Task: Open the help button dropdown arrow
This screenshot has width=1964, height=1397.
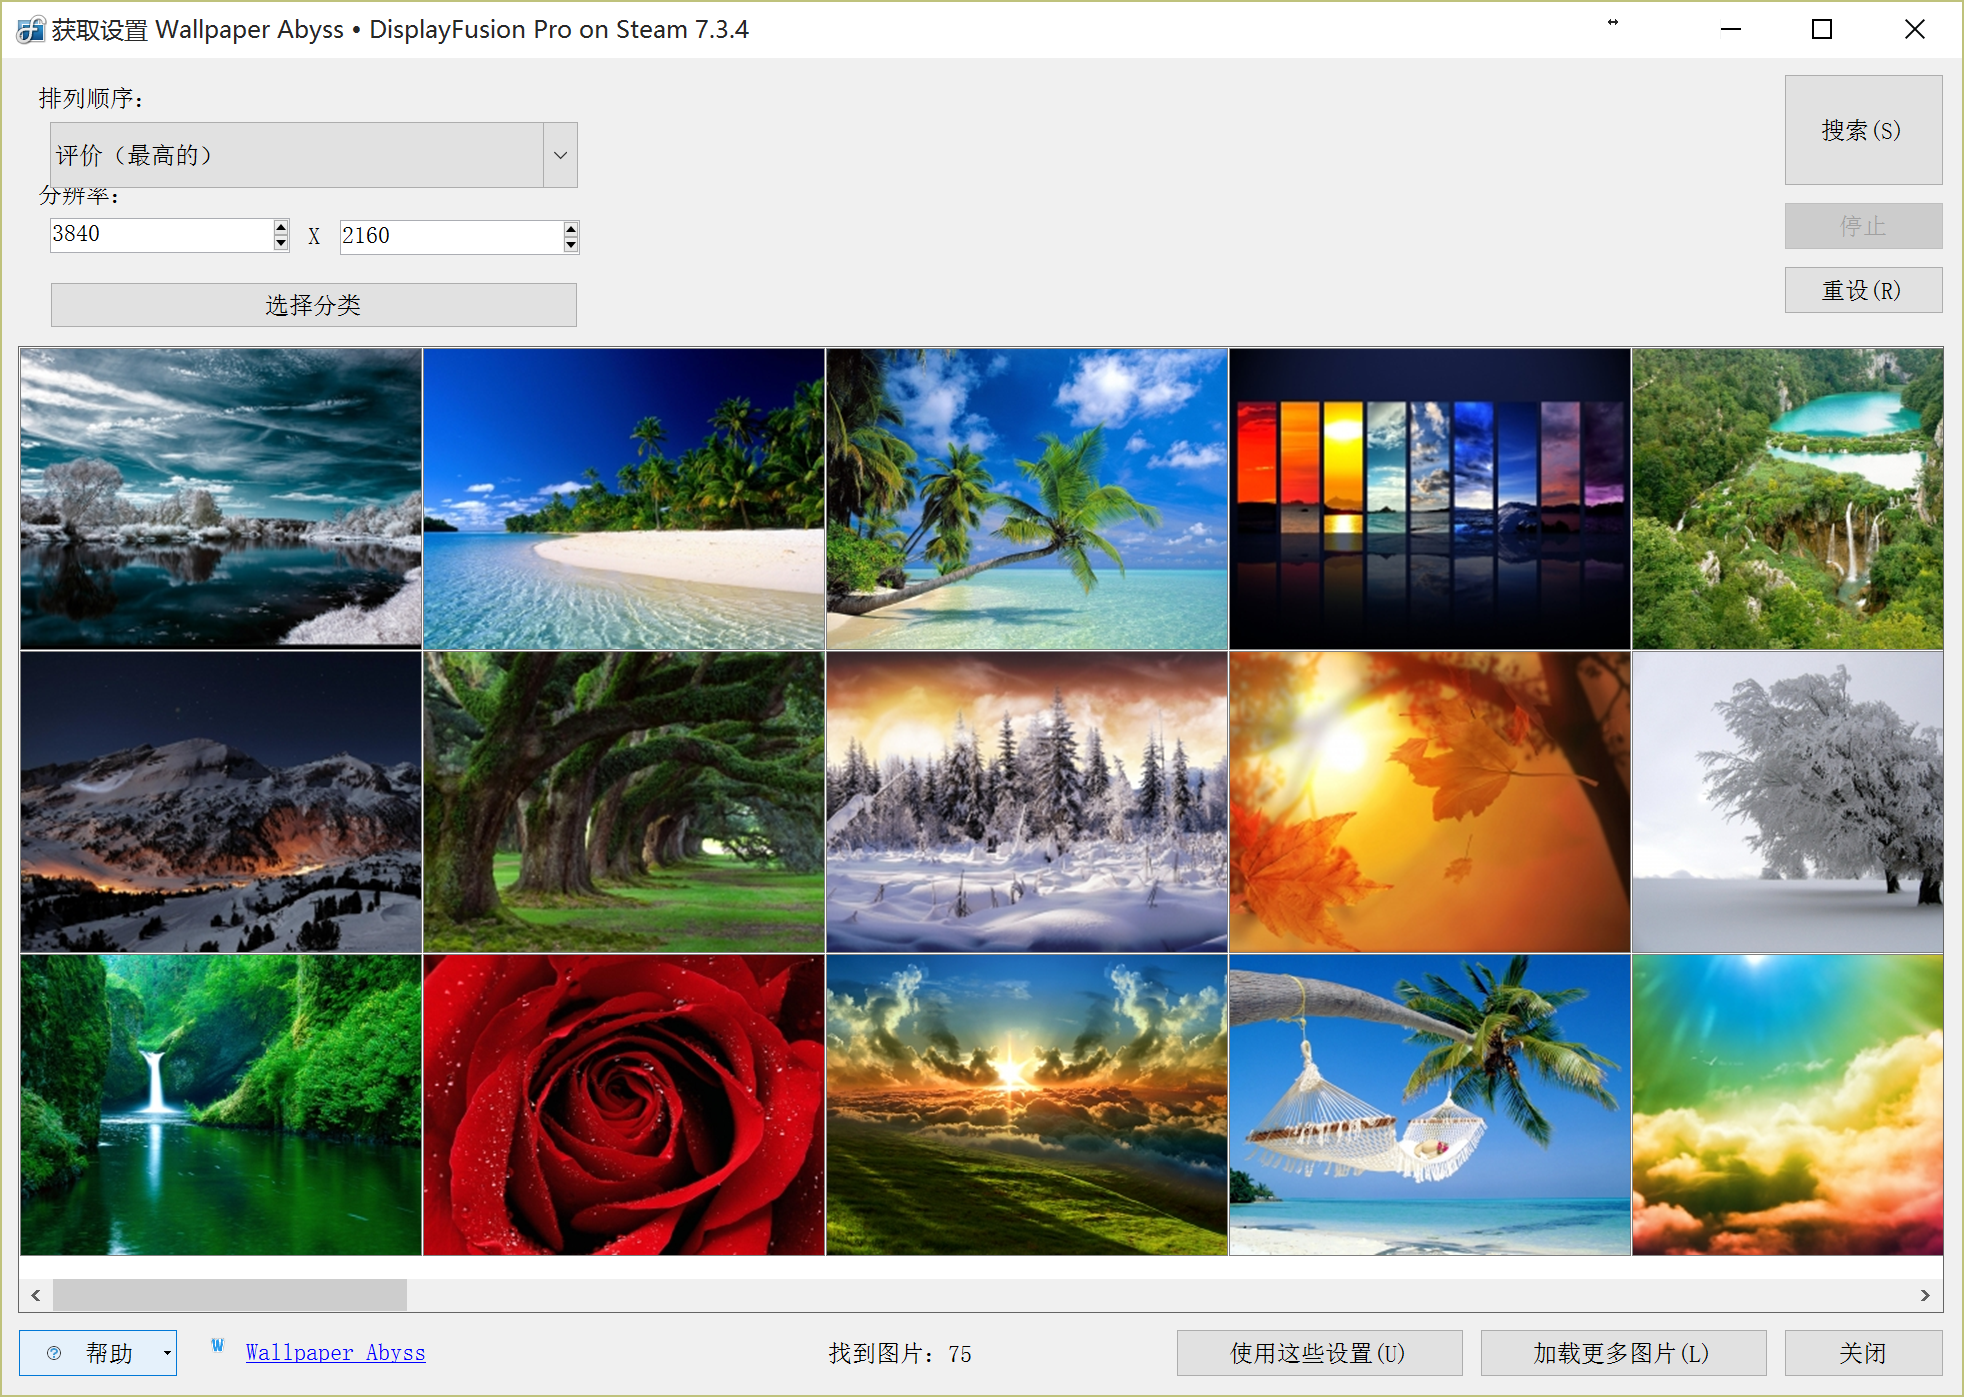Action: click(x=167, y=1353)
